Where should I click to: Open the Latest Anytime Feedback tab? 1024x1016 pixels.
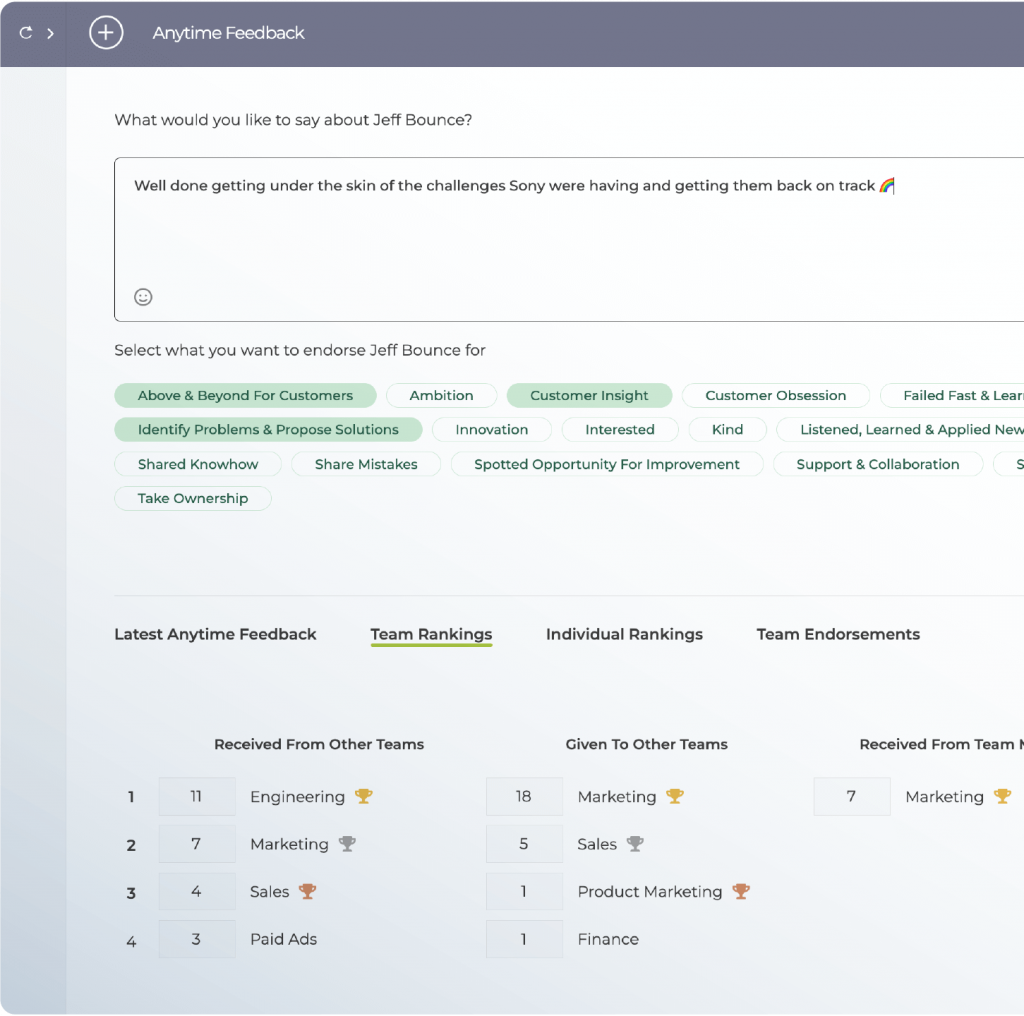click(x=215, y=634)
